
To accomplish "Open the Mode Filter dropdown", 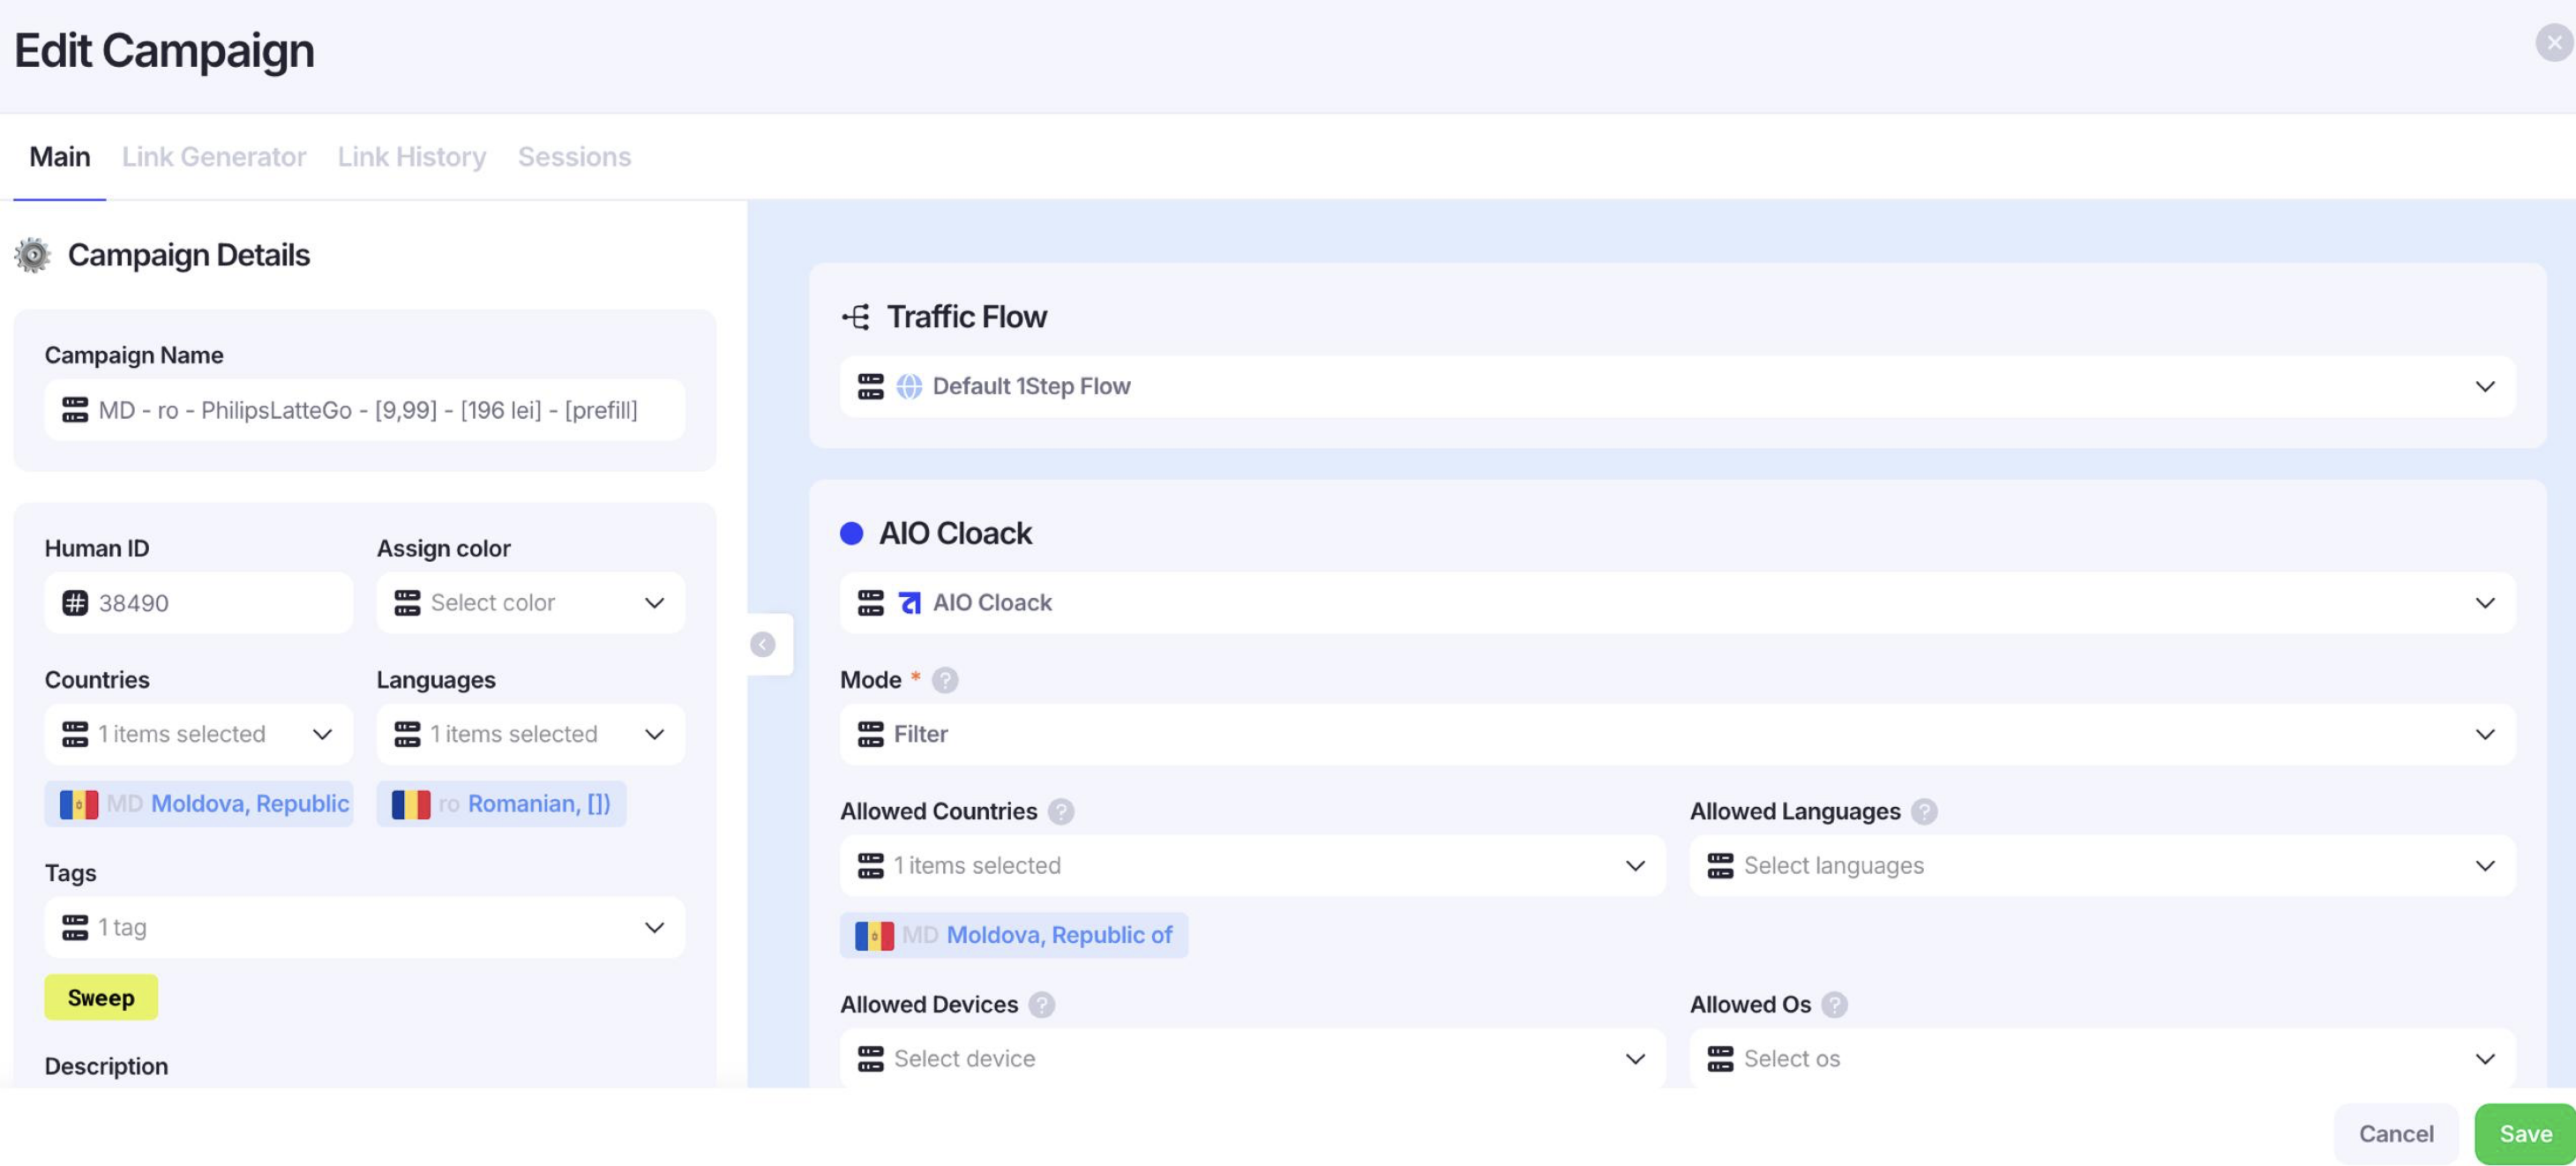I will pos(1677,735).
